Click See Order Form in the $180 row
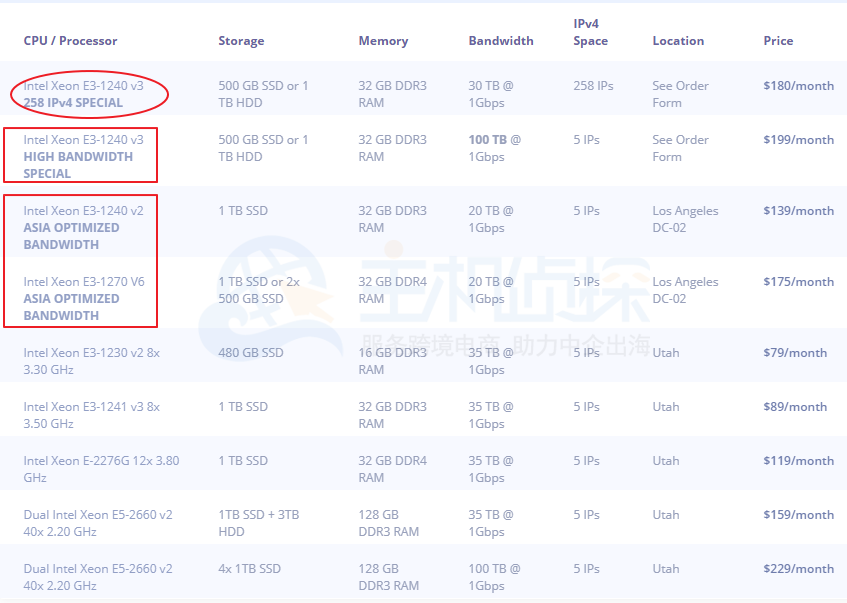 [680, 94]
